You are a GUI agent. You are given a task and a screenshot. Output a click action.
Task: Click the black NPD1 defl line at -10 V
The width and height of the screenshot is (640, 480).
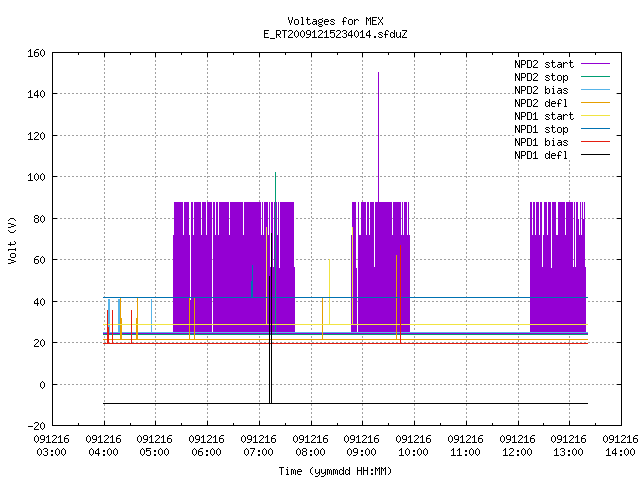click(345, 404)
